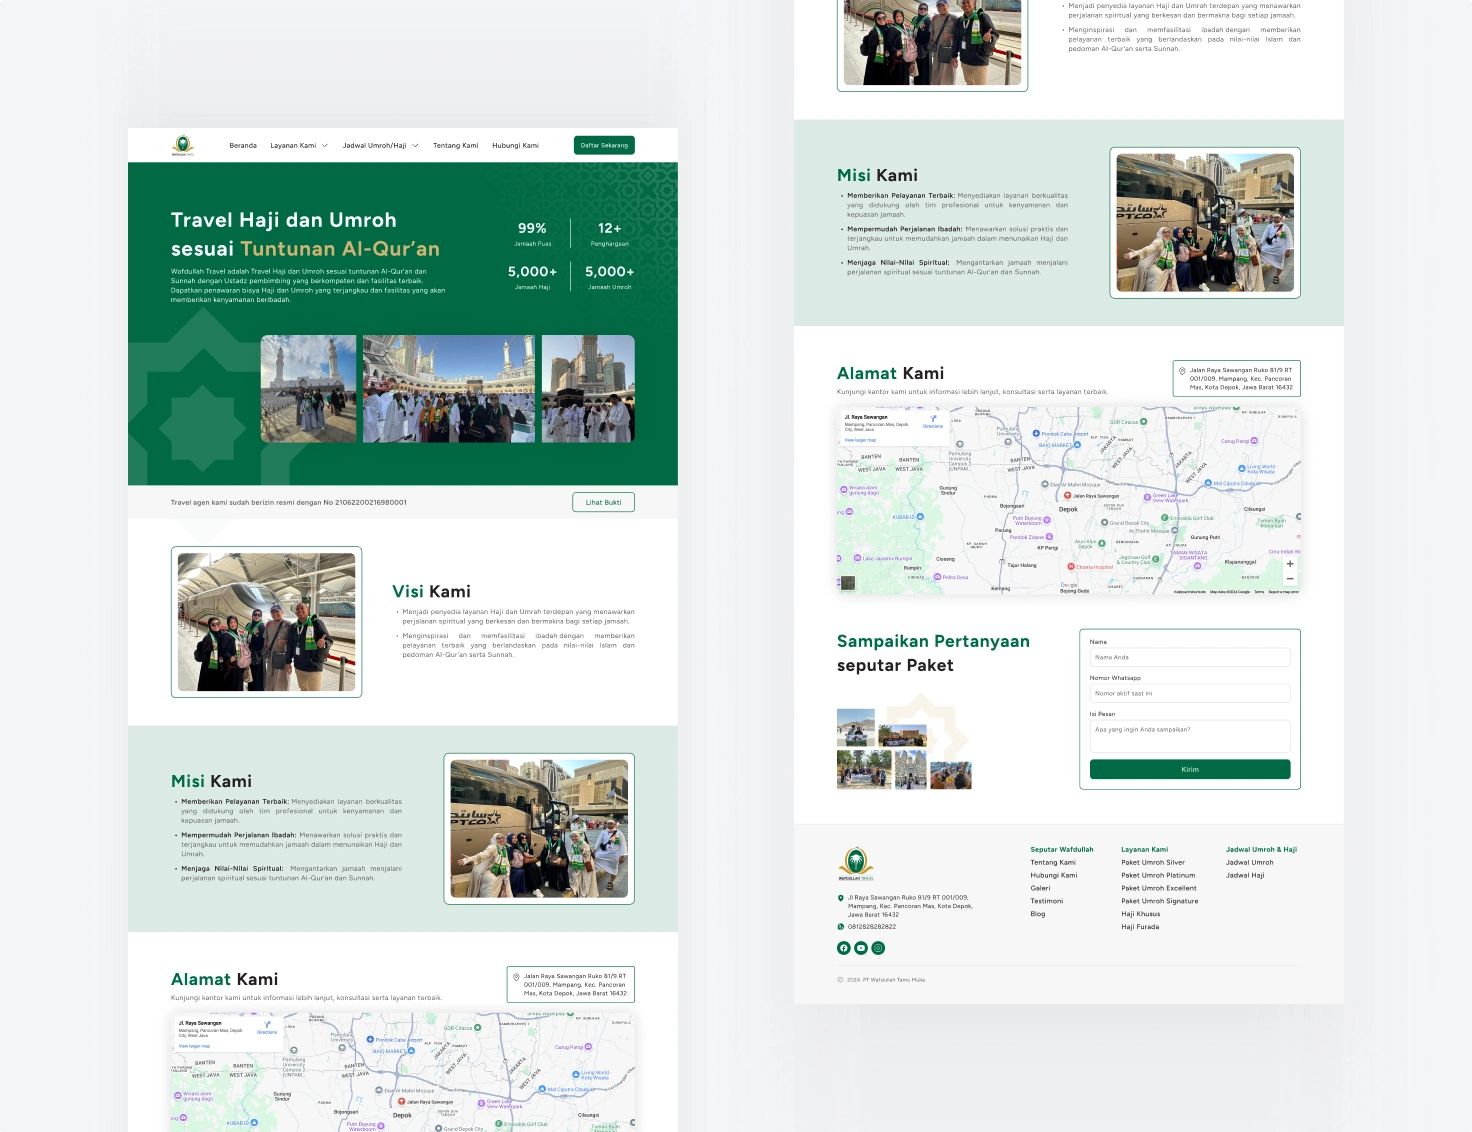The height and width of the screenshot is (1132, 1472).
Task: Click the Wafdullah logo in the footer
Action: pyautogui.click(x=855, y=864)
